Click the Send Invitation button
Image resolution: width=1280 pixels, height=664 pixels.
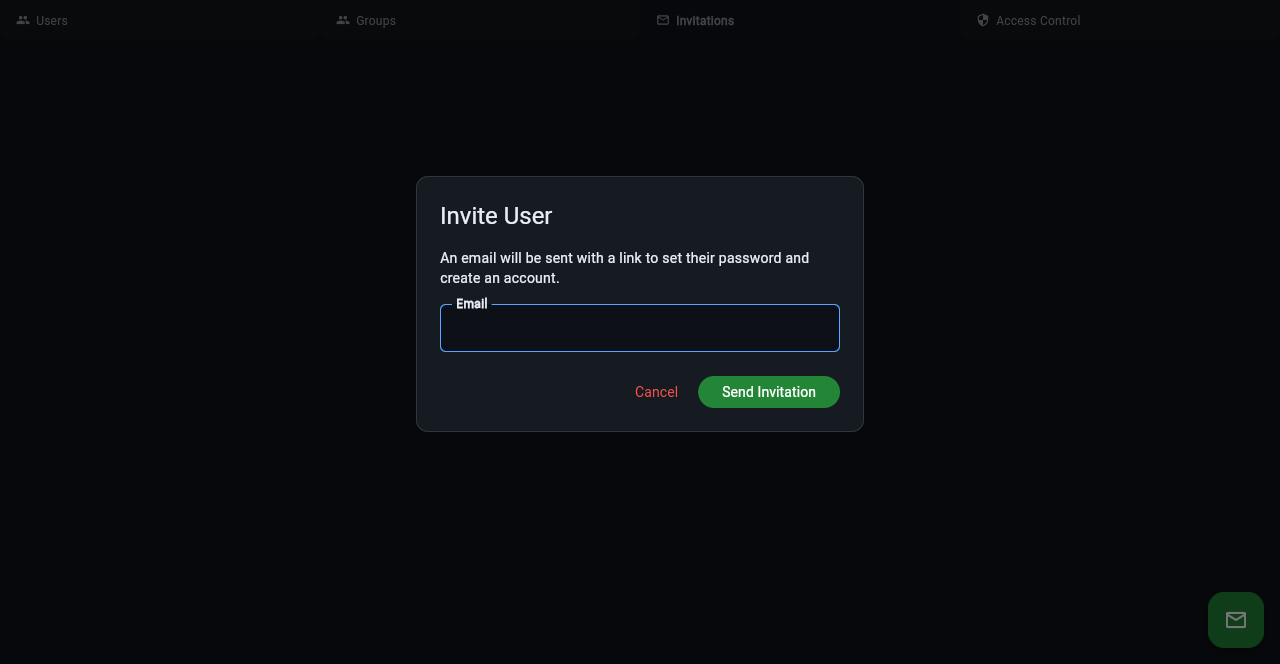pos(769,392)
